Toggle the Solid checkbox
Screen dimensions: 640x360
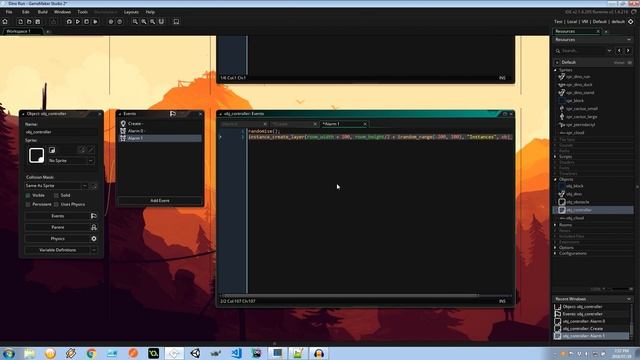coord(56,196)
